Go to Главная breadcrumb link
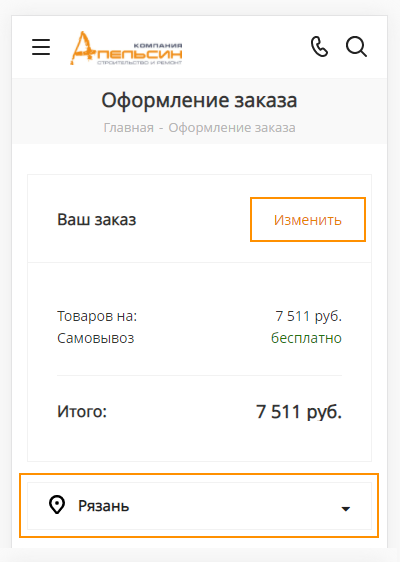Viewport: 400px width, 562px height. pyautogui.click(x=129, y=128)
